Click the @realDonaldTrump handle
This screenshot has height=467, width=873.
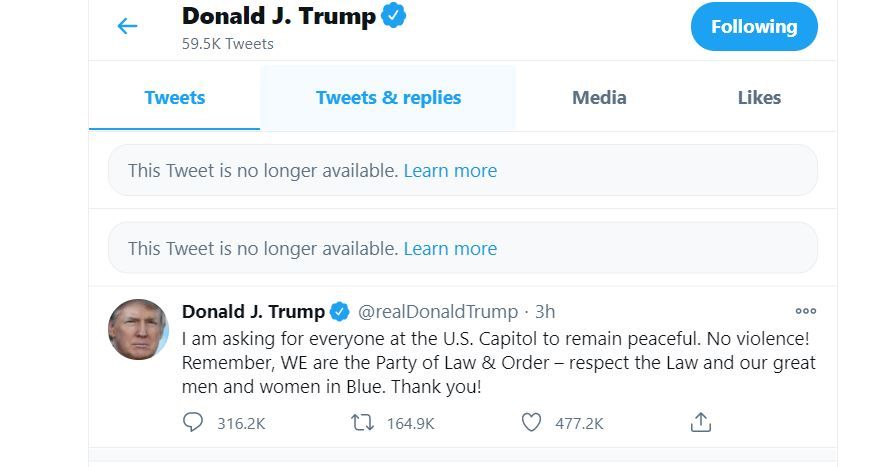click(438, 312)
